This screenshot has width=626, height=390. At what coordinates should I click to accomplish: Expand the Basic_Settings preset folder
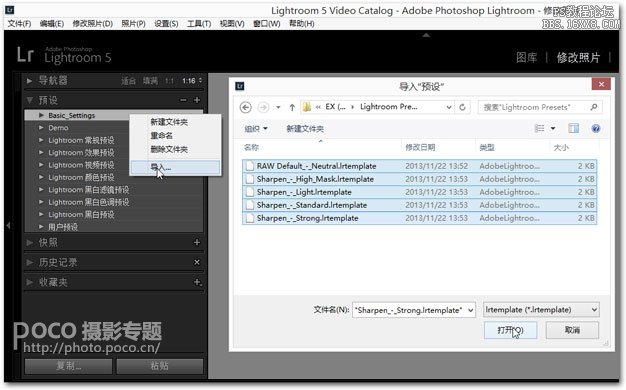(41, 115)
